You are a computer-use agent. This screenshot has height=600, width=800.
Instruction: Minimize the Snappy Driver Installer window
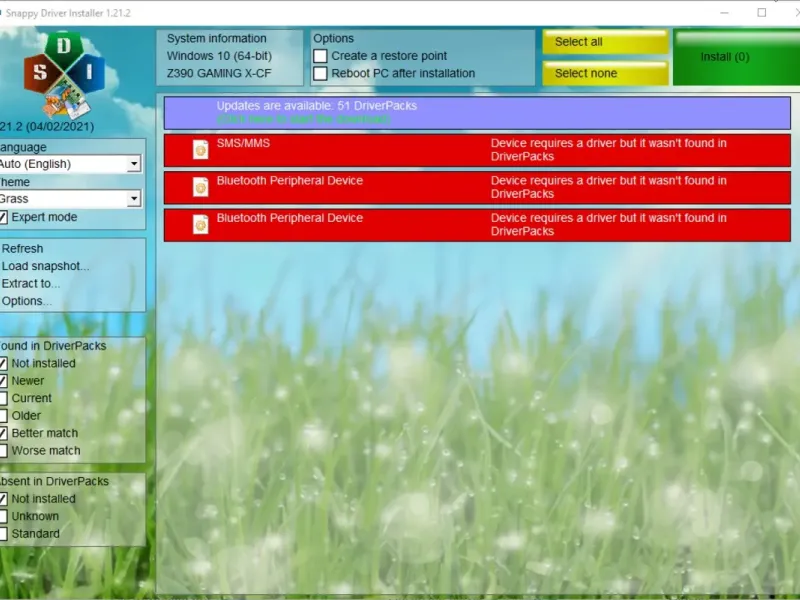(x=724, y=13)
